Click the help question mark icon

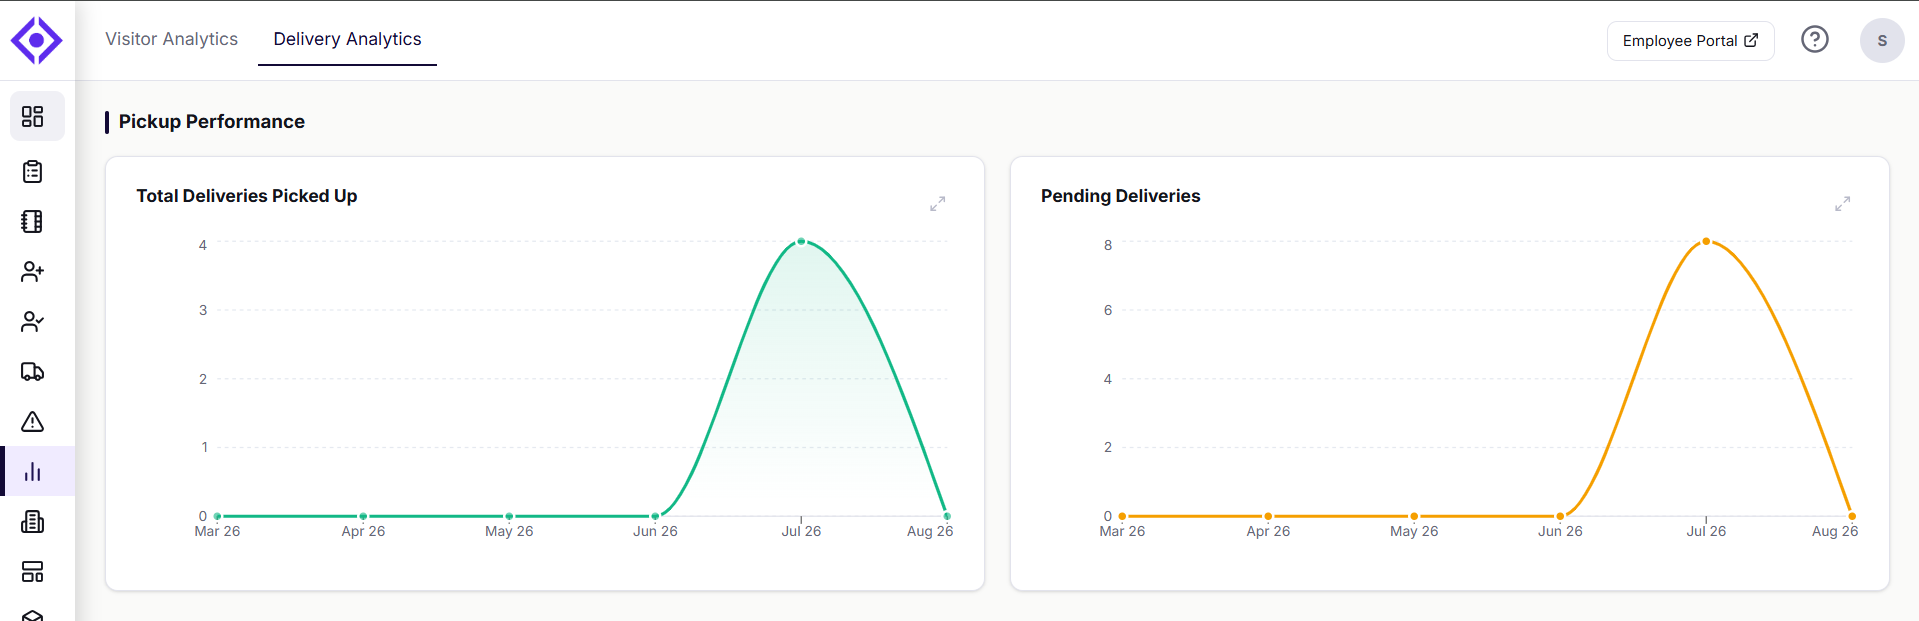(1815, 39)
